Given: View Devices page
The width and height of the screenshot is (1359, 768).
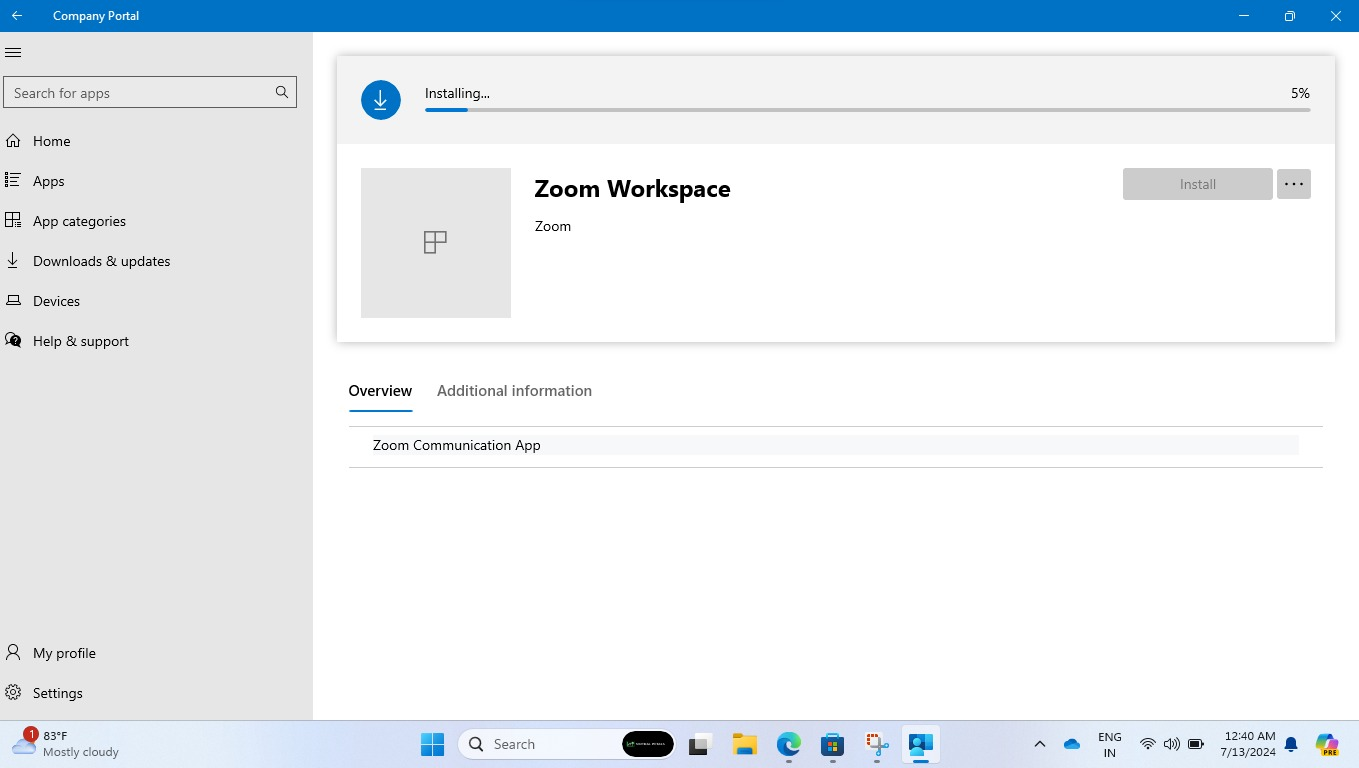Looking at the screenshot, I should click(156, 301).
